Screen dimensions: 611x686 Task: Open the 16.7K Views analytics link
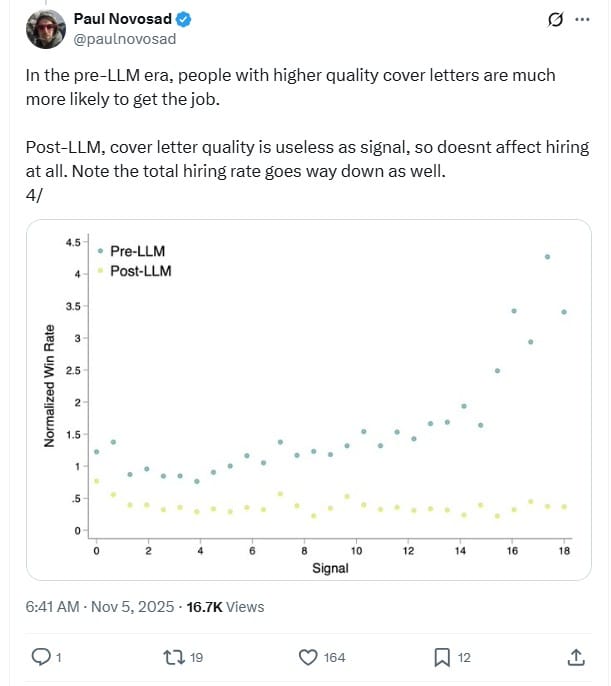pos(225,606)
